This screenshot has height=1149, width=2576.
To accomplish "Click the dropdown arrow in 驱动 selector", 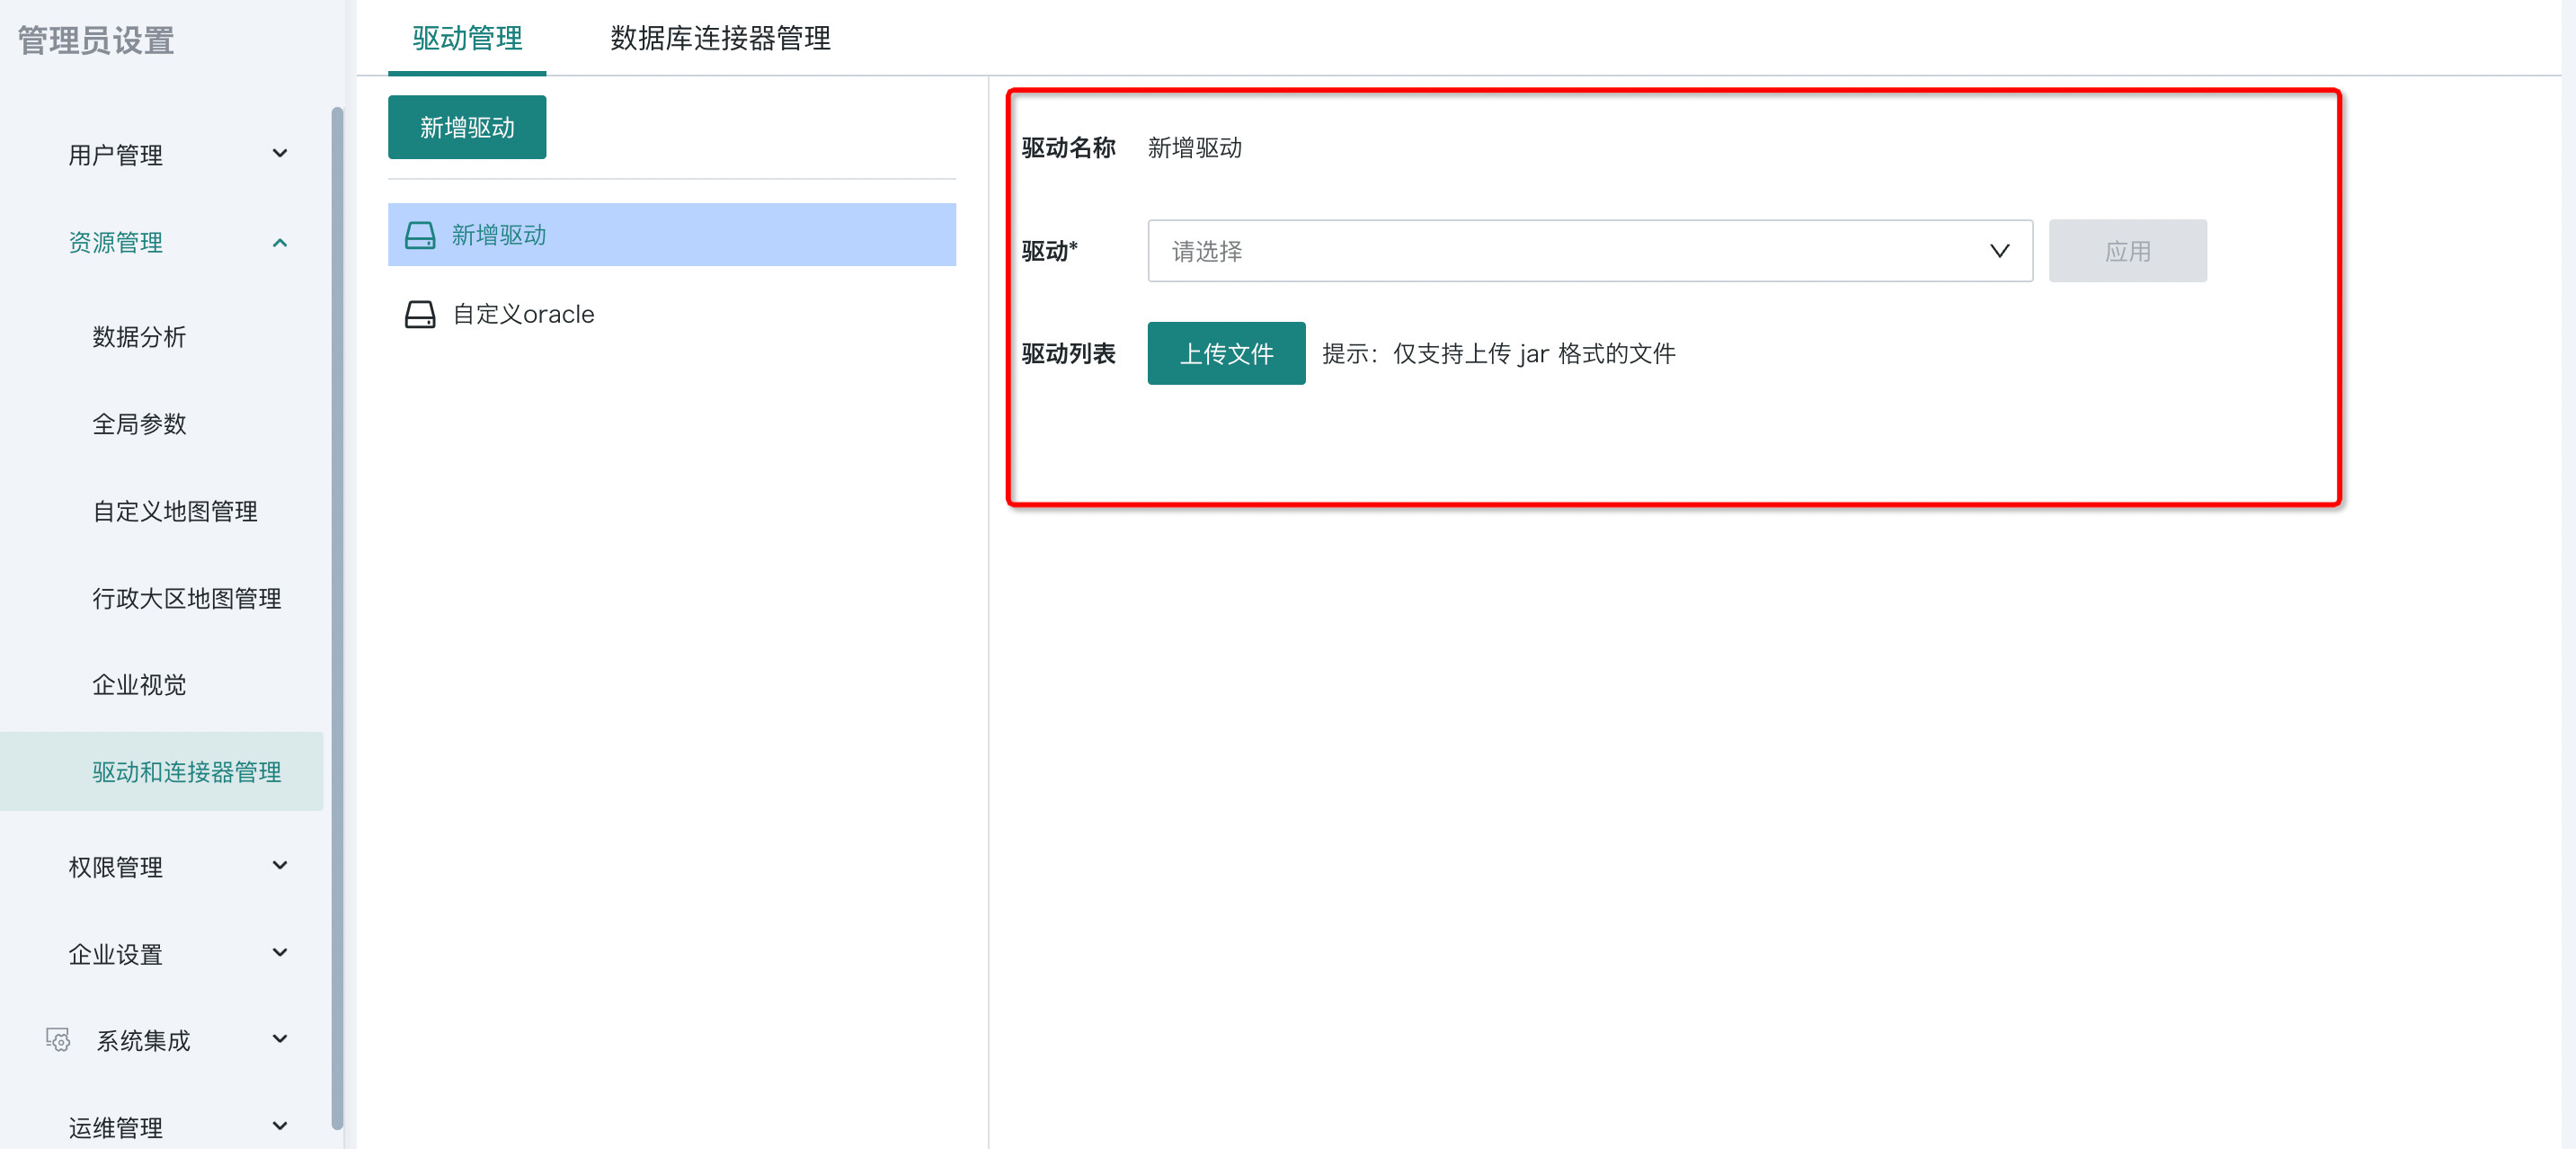I will coord(1998,251).
